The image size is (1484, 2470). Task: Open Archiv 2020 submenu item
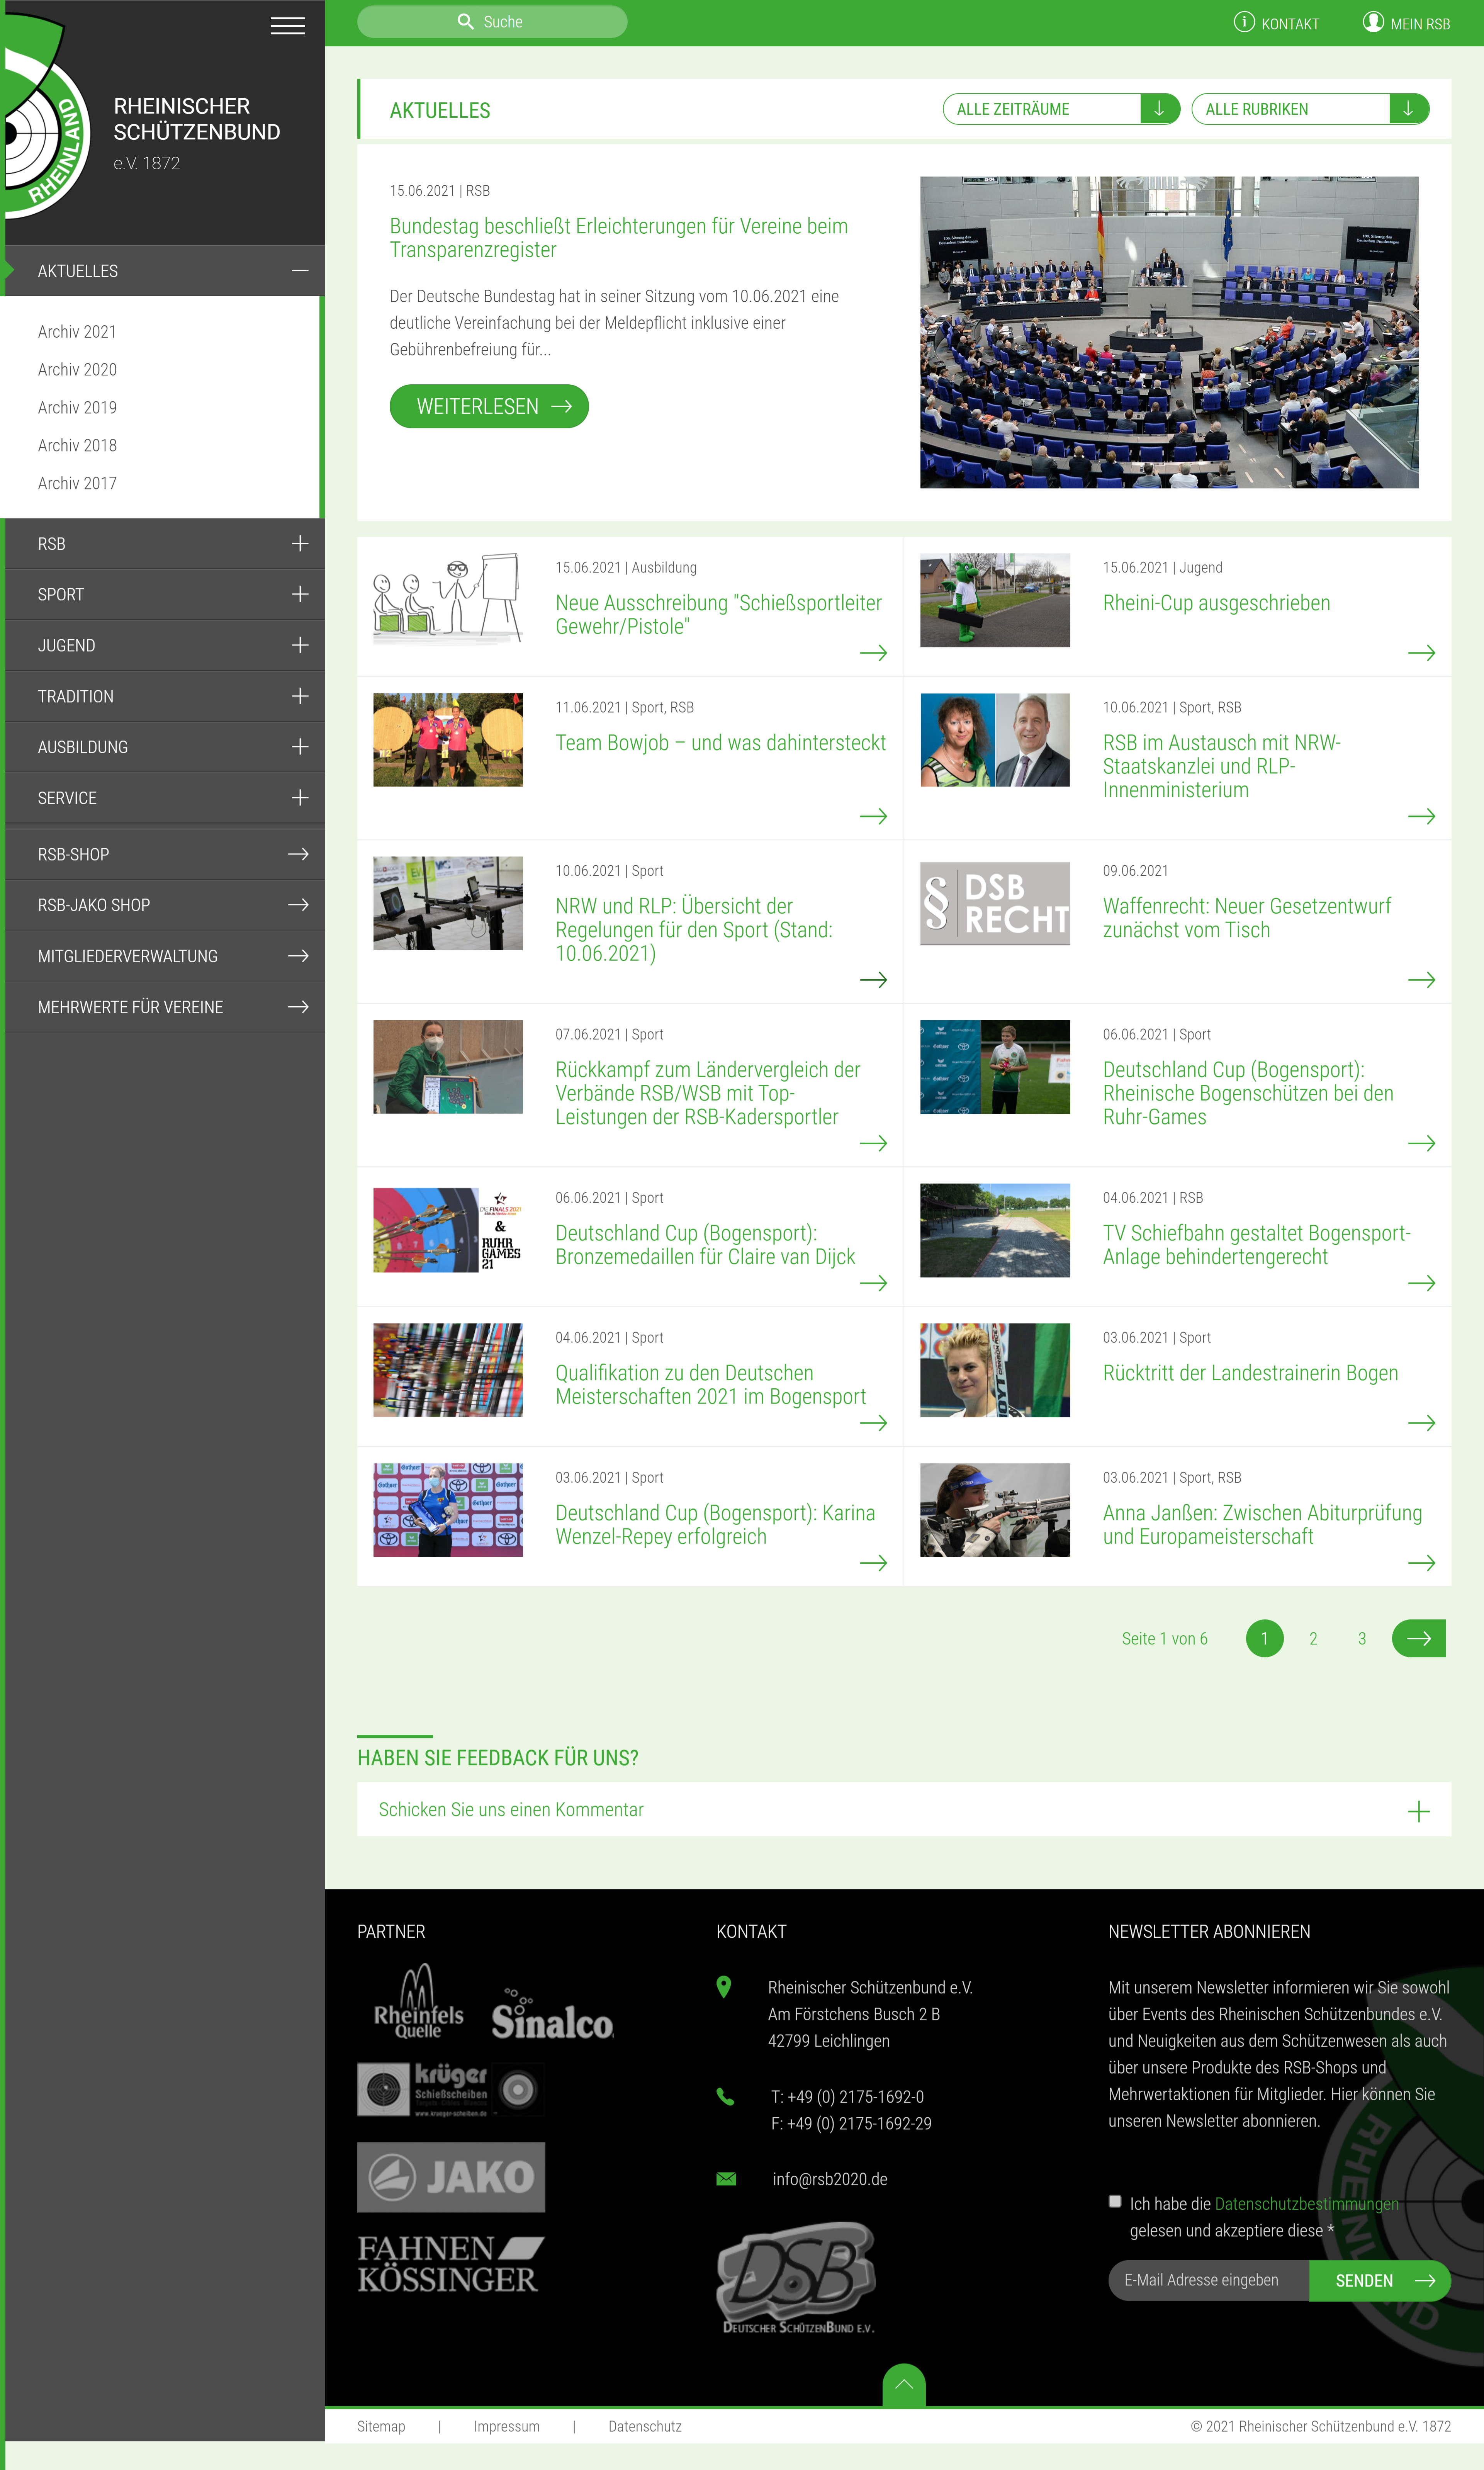[77, 370]
